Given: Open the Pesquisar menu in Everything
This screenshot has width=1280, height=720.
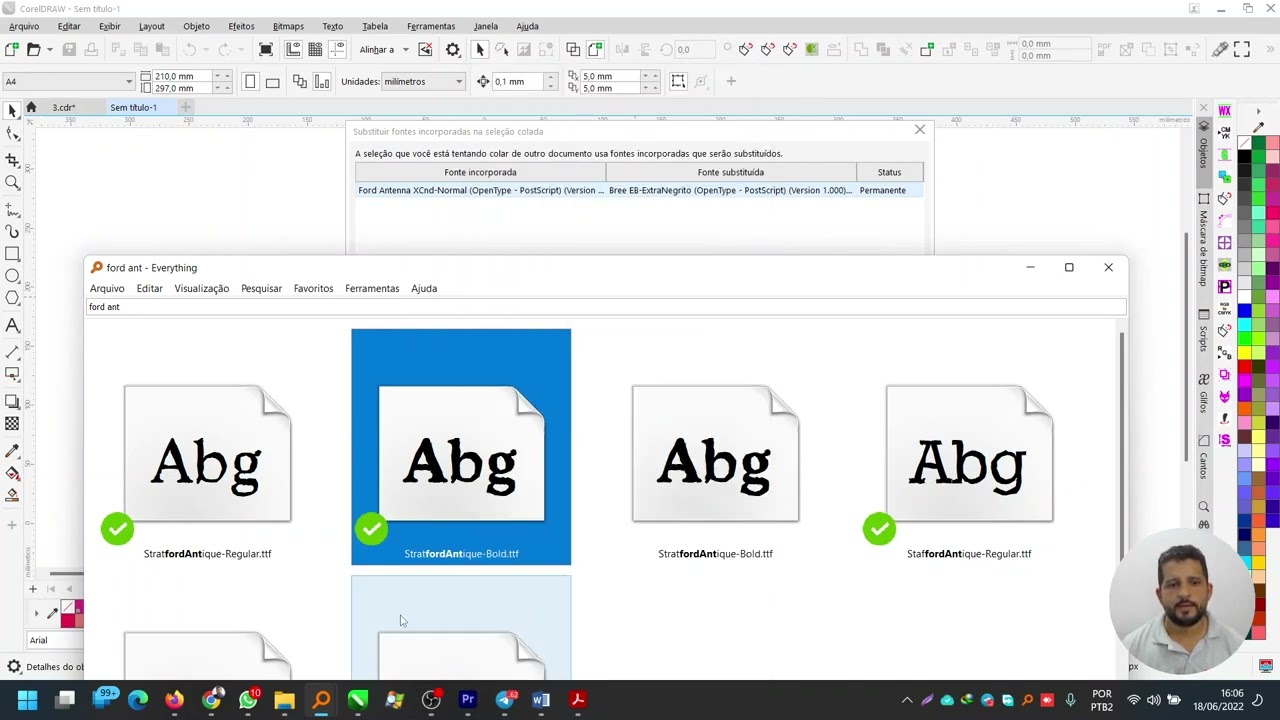Looking at the screenshot, I should coord(261,288).
